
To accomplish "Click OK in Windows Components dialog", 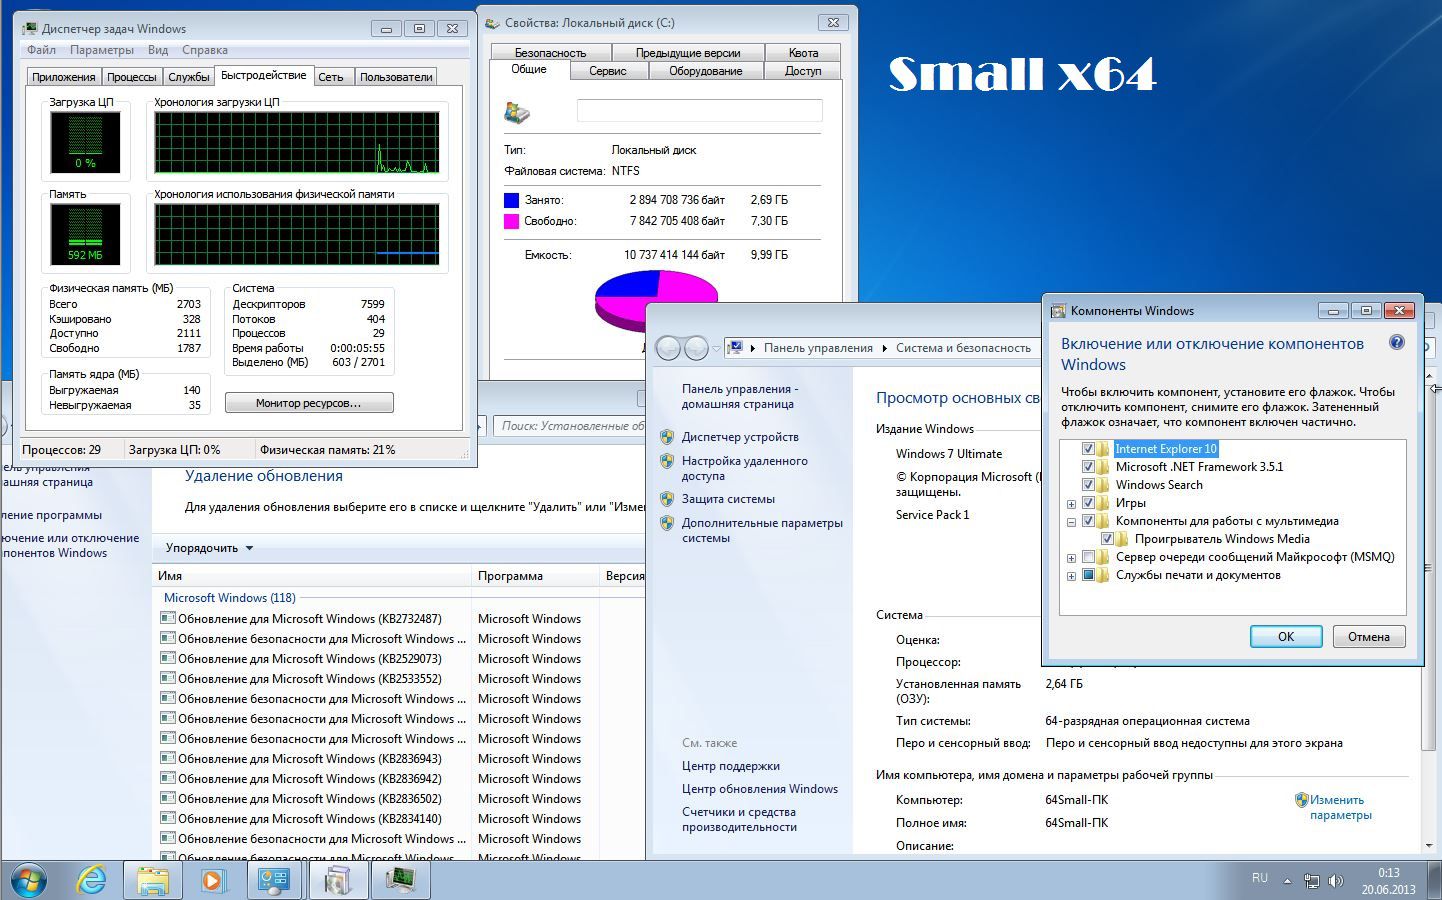I will pos(1286,637).
